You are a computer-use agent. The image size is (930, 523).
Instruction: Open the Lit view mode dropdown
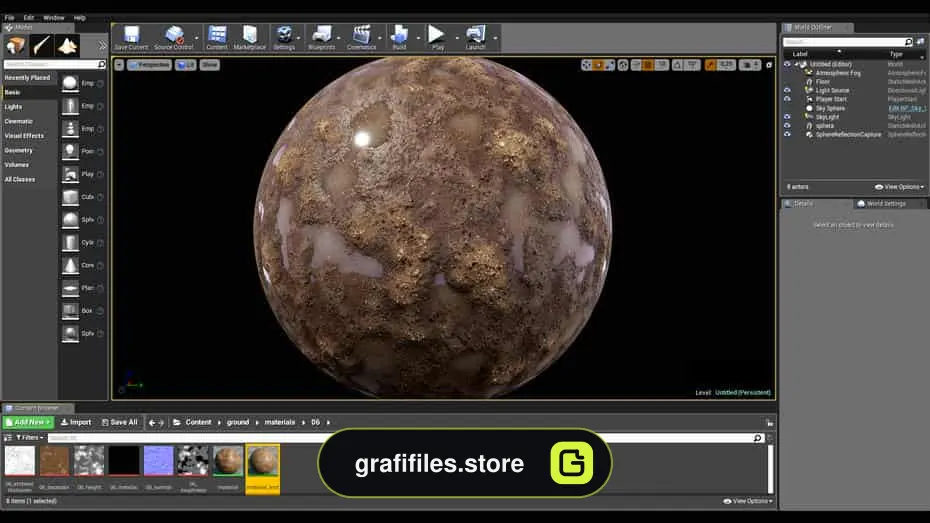click(x=186, y=65)
